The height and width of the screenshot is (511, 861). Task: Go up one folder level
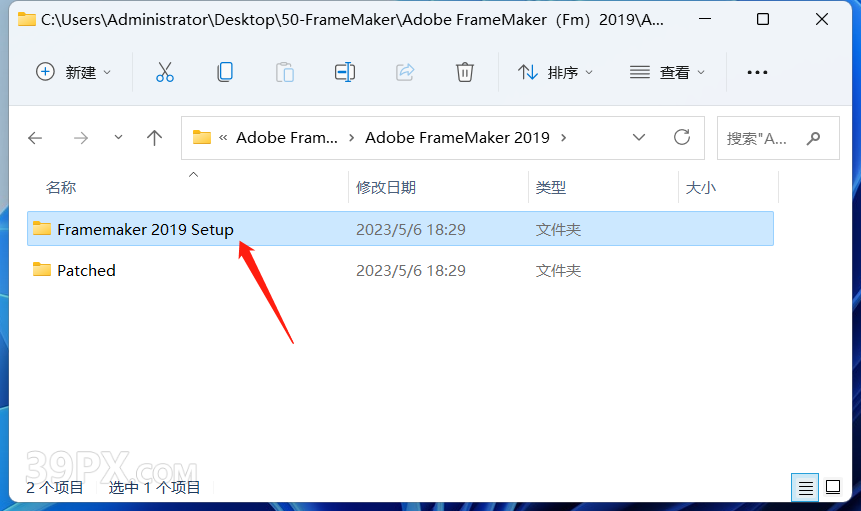[154, 137]
